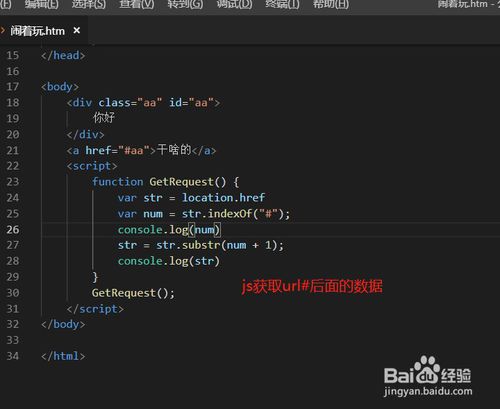Click the closing html tag on line 34
This screenshot has height=409, width=500.
(x=63, y=356)
